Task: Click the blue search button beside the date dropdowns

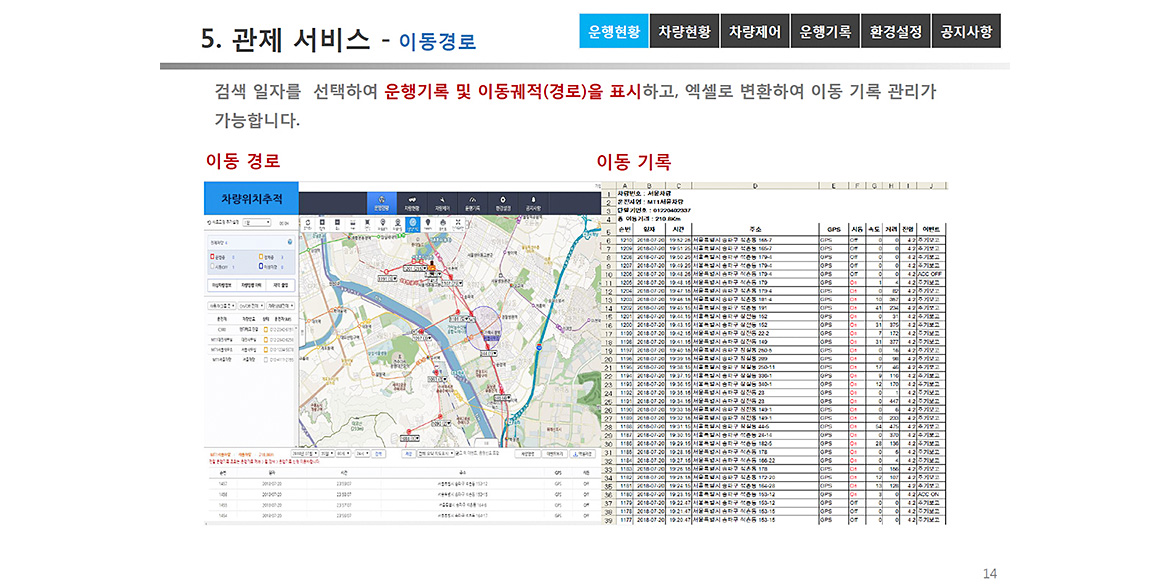Action: point(378,453)
